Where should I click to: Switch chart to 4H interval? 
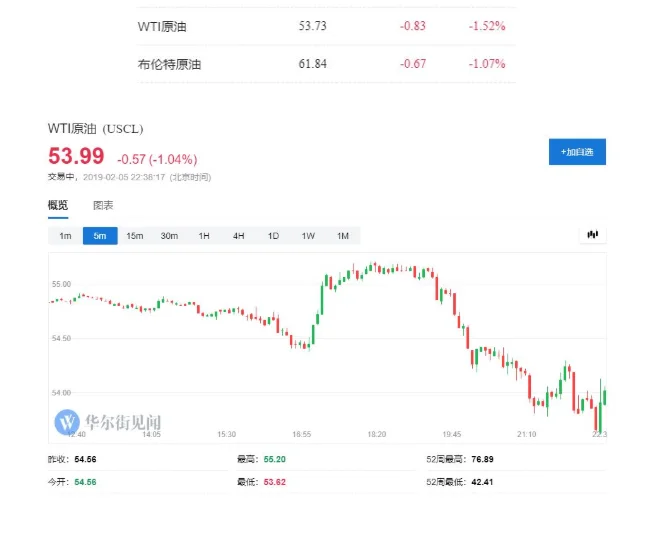coord(238,236)
